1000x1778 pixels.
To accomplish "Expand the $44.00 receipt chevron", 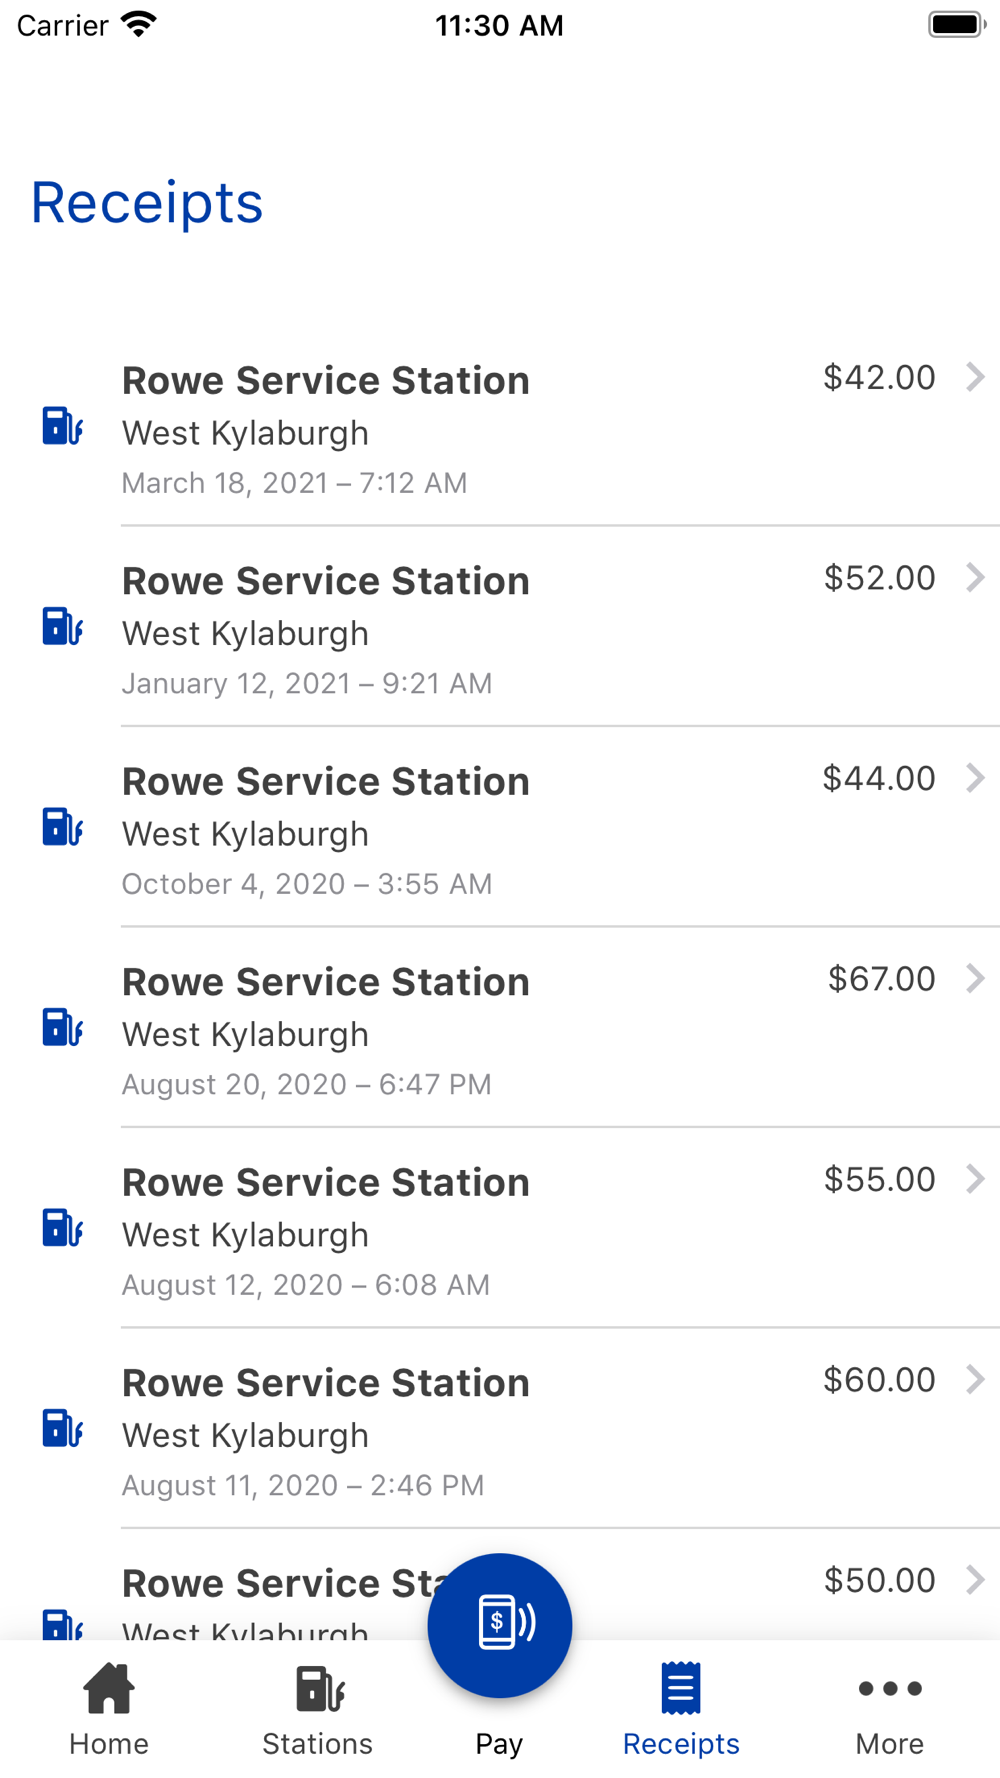I will click(x=975, y=778).
